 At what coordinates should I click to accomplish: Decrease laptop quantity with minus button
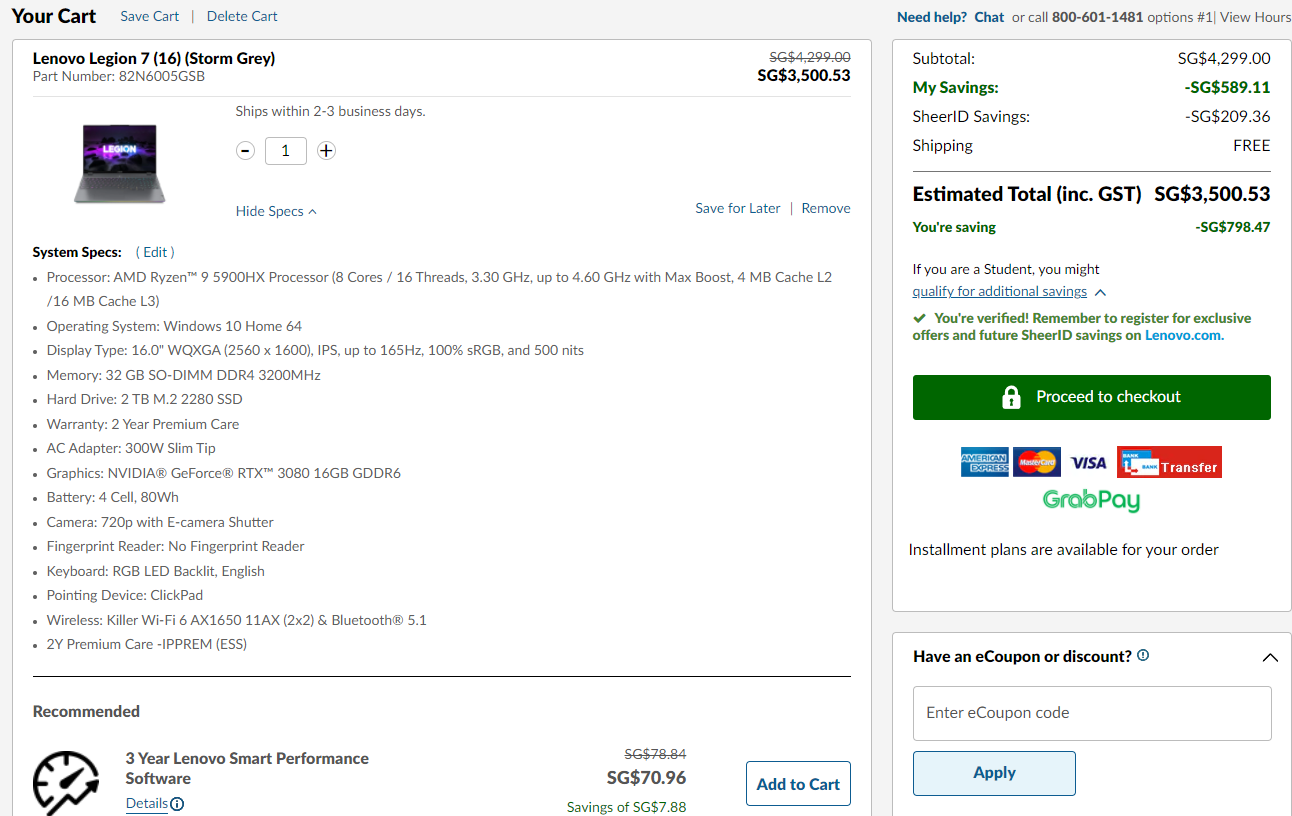(245, 151)
